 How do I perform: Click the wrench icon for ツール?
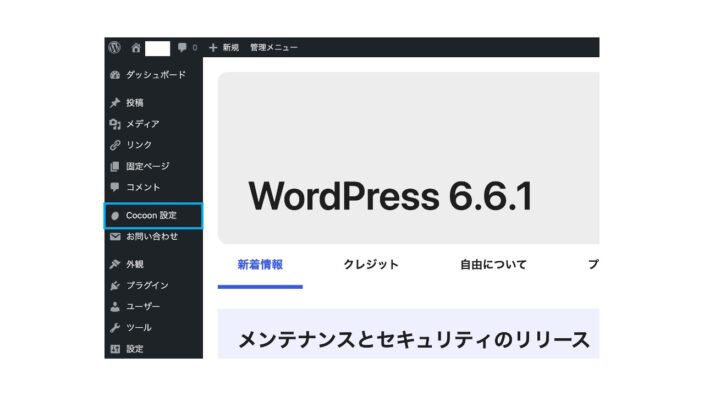pos(115,328)
